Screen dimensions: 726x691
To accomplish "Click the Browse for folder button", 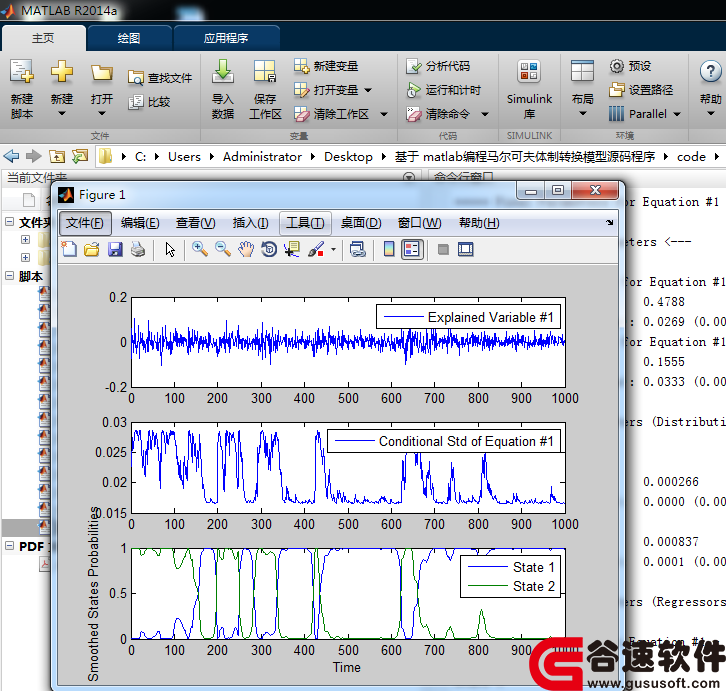I will pyautogui.click(x=80, y=157).
